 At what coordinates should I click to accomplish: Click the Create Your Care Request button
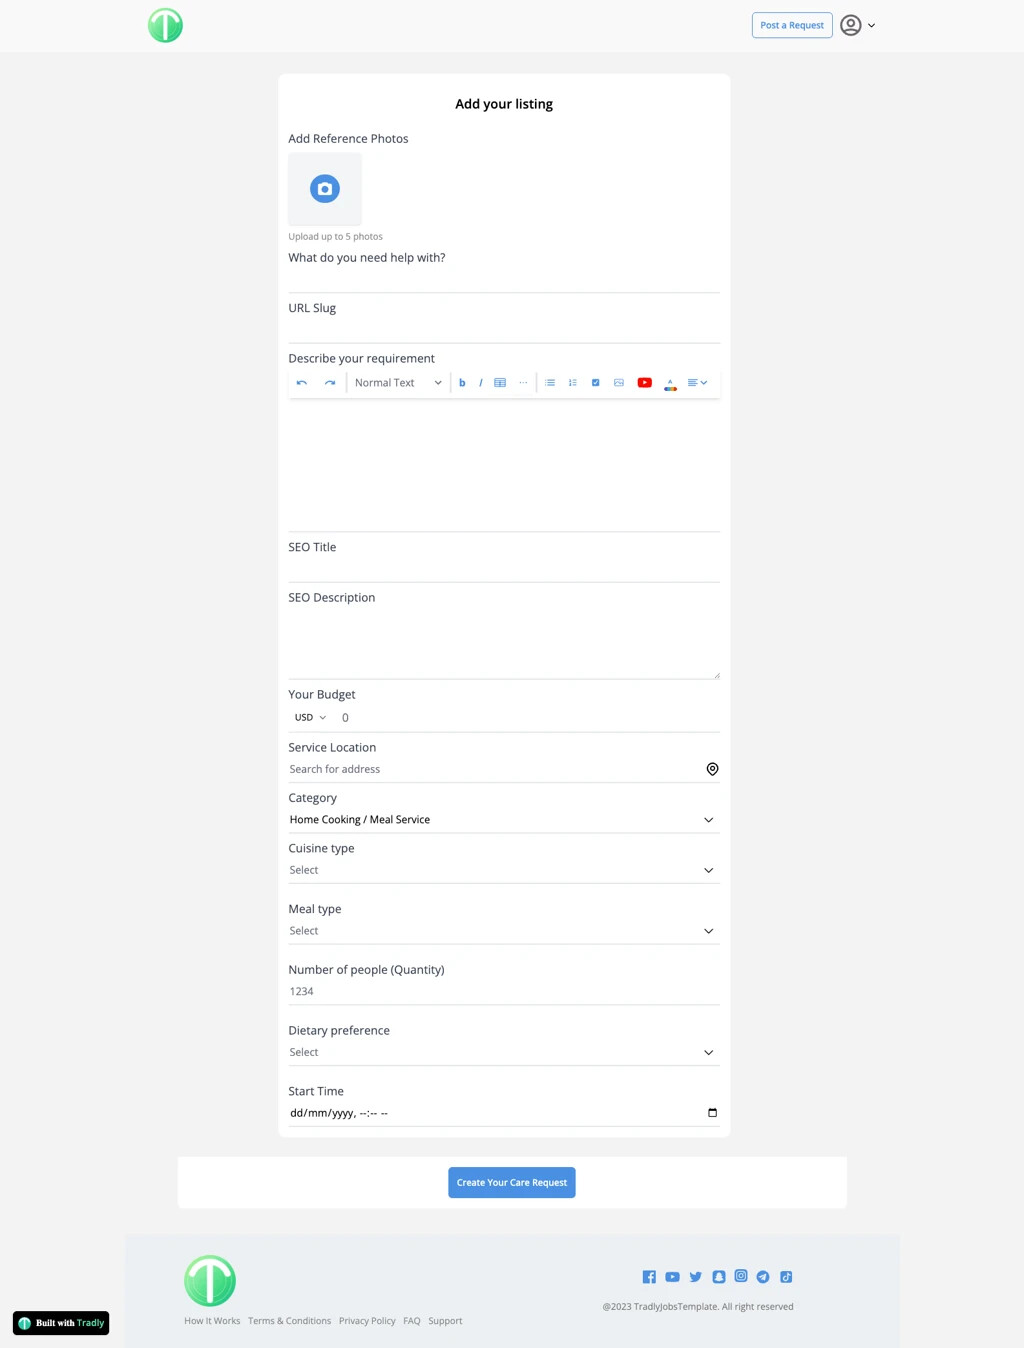pyautogui.click(x=511, y=1183)
